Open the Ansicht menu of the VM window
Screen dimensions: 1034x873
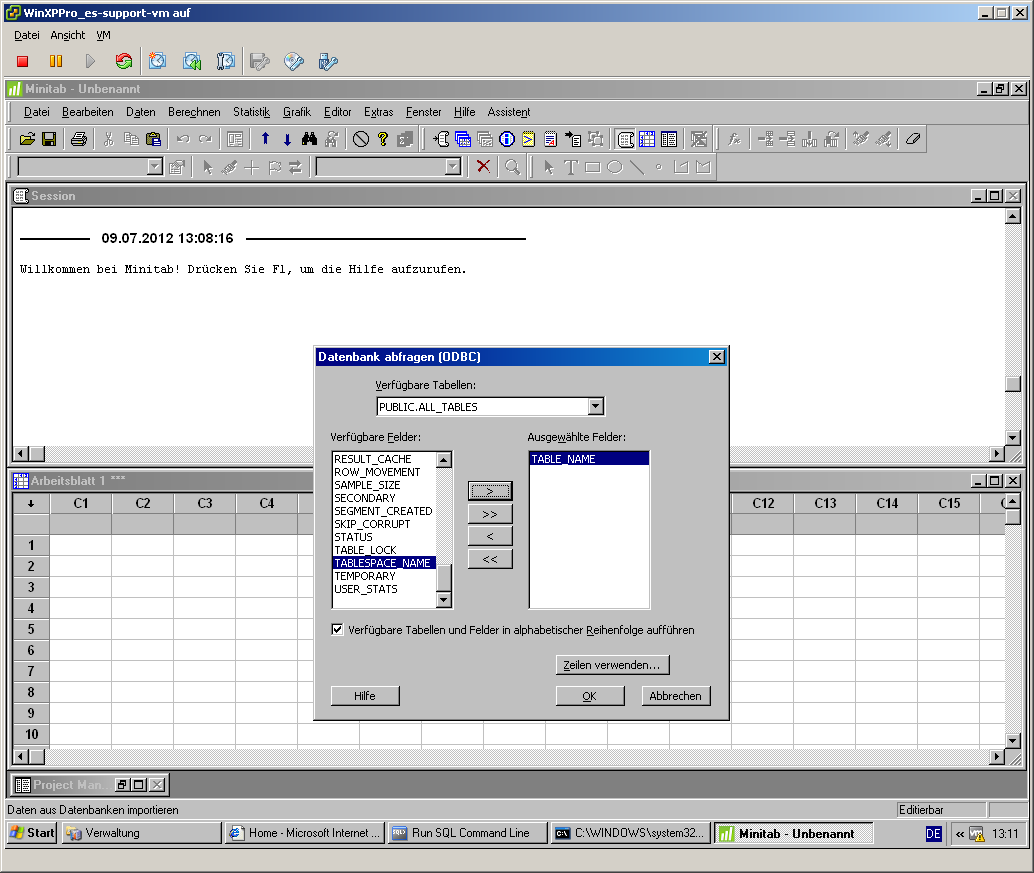tap(68, 35)
